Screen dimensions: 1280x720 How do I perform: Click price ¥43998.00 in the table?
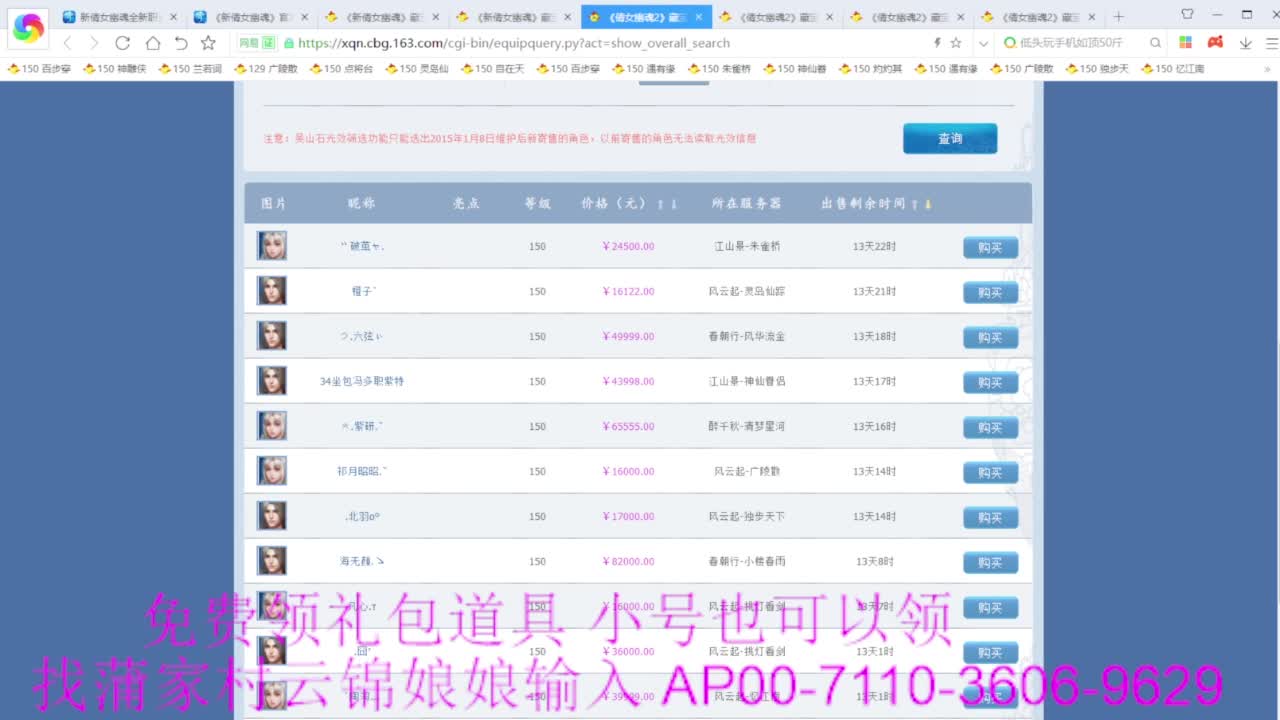(628, 381)
